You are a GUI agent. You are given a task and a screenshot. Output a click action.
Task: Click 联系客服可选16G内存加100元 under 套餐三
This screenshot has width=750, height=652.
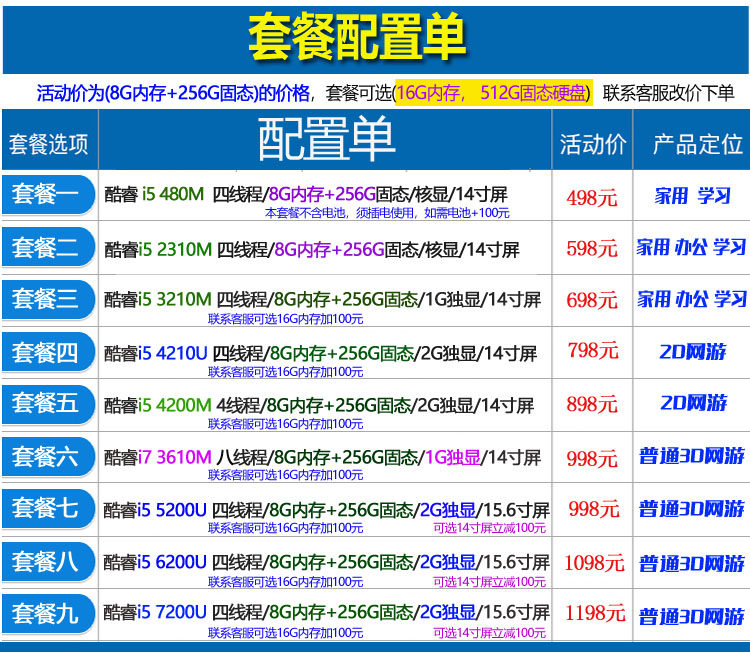pos(286,319)
